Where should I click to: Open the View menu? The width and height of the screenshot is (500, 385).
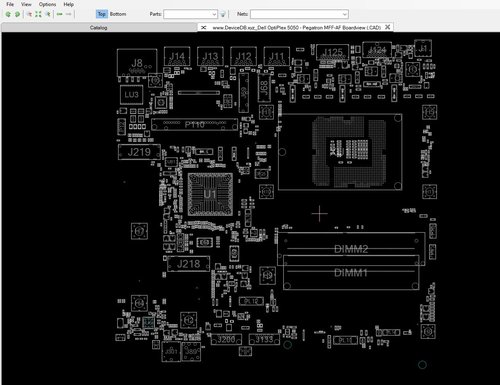click(26, 4)
